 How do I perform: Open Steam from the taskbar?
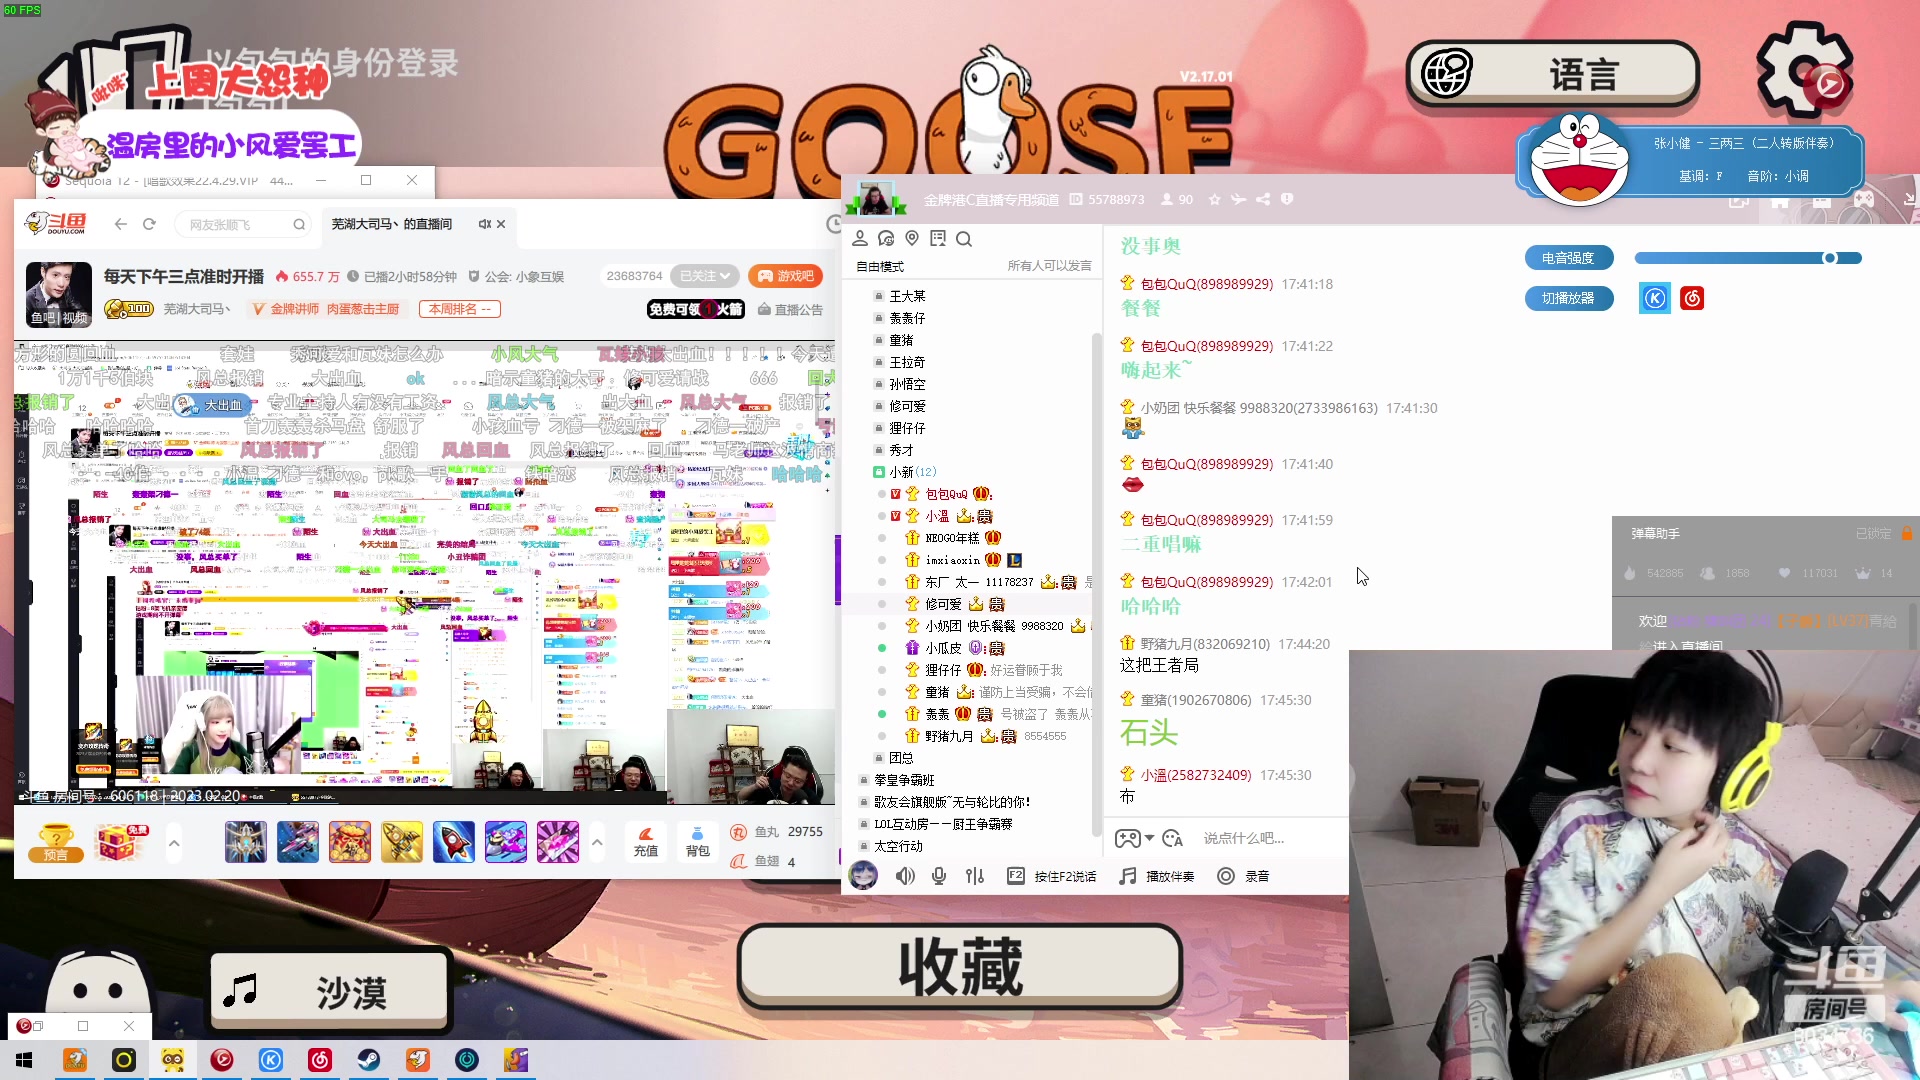[x=368, y=1059]
